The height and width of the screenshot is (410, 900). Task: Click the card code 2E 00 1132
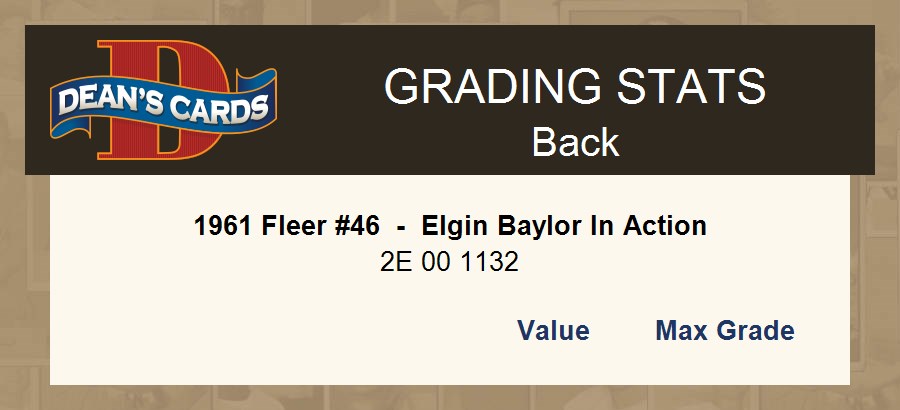pyautogui.click(x=450, y=263)
